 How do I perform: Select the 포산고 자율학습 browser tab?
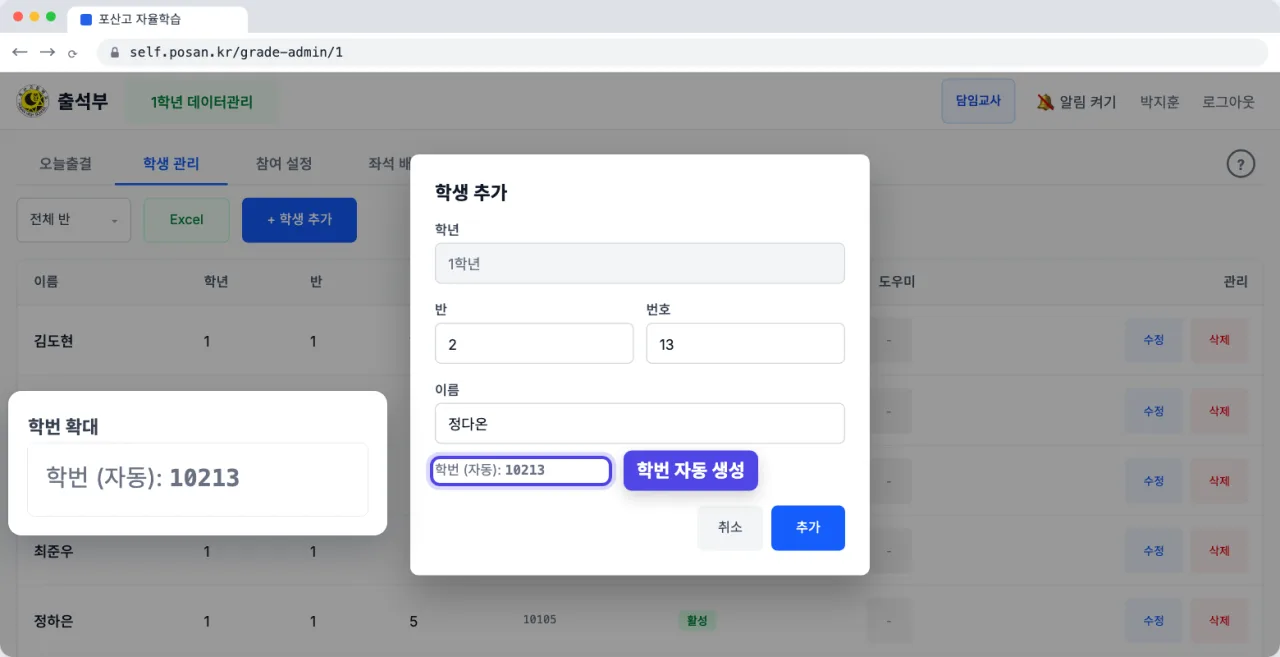(x=158, y=19)
